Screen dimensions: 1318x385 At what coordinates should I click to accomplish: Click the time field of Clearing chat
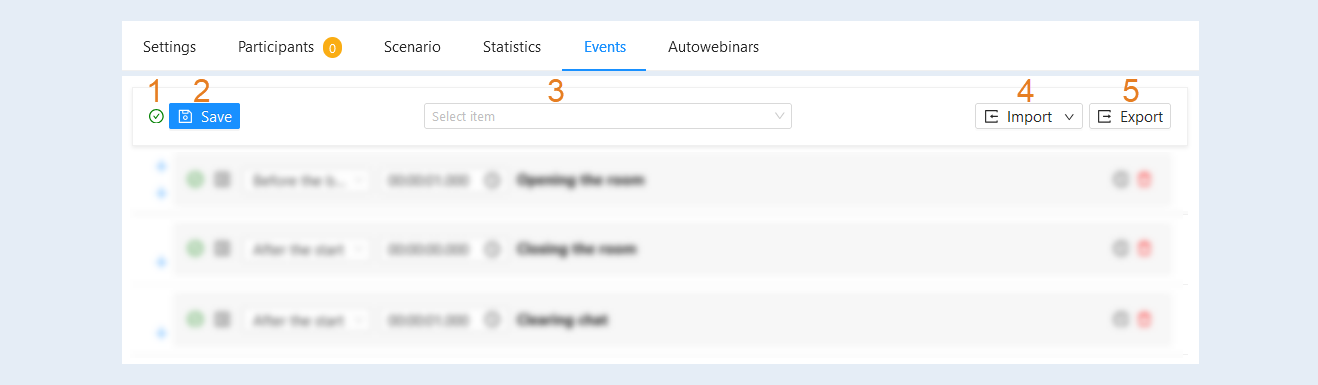point(429,321)
